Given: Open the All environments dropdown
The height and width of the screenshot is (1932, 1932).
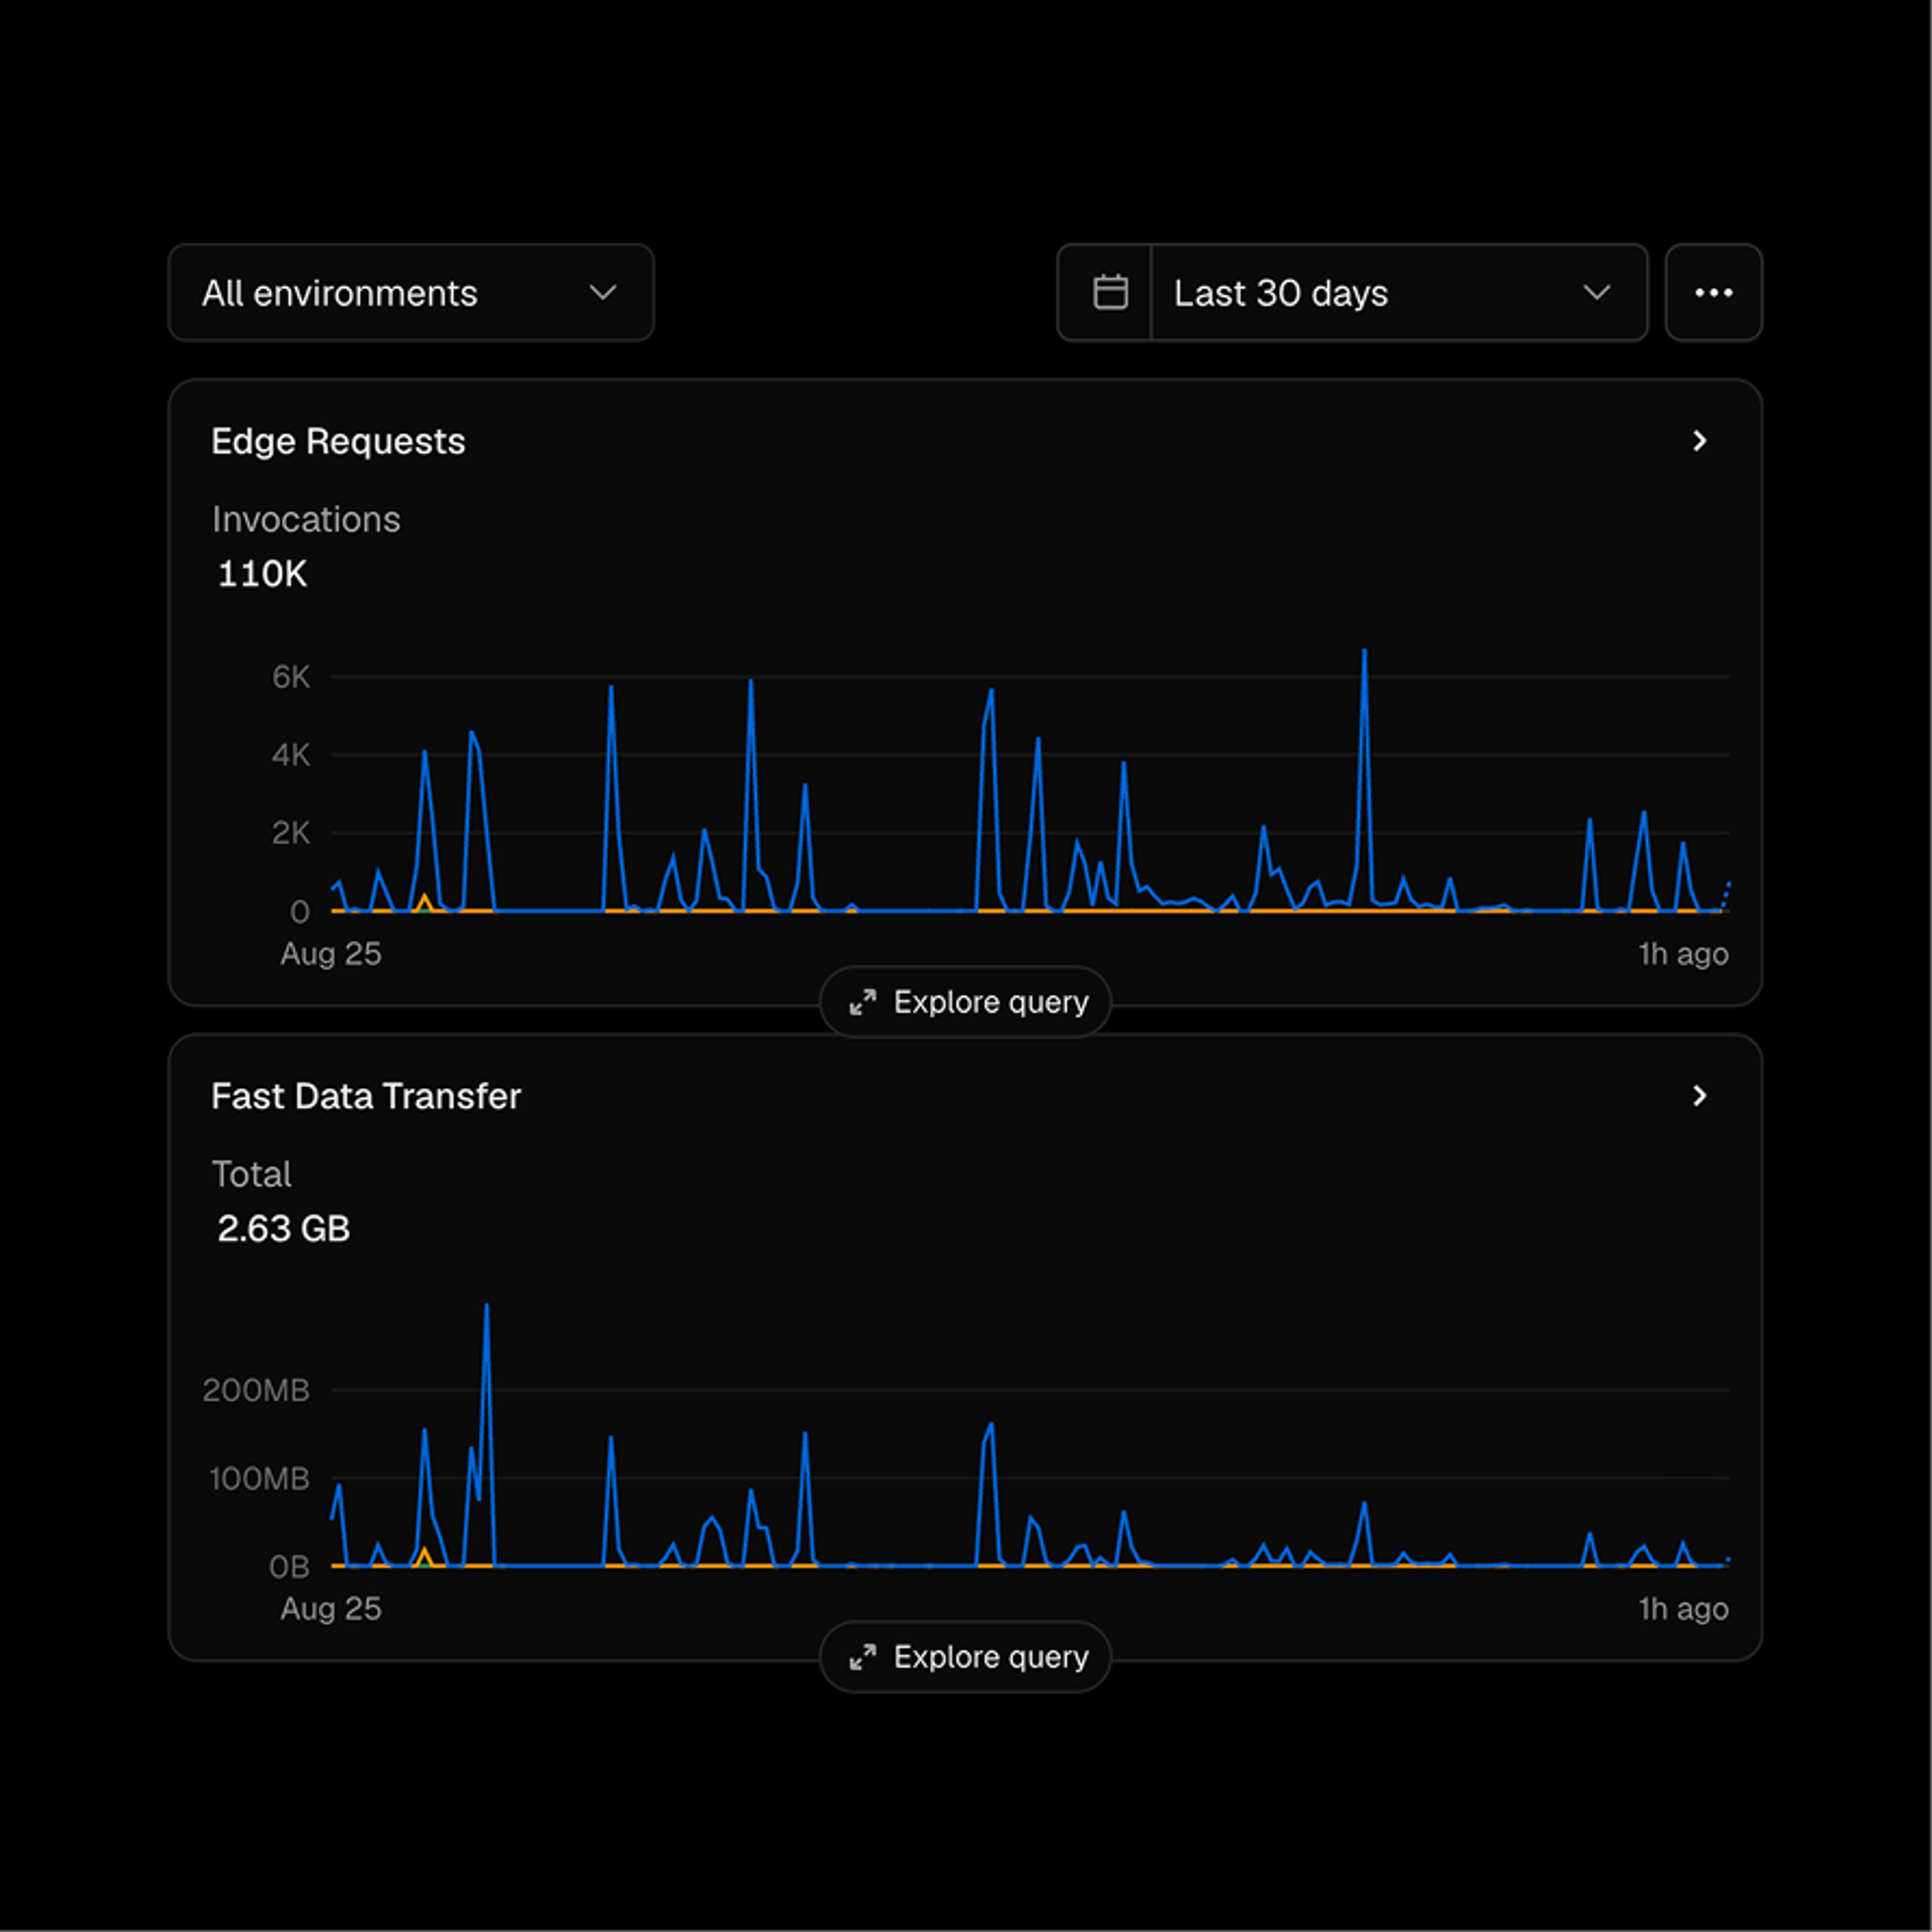Looking at the screenshot, I should tap(411, 293).
